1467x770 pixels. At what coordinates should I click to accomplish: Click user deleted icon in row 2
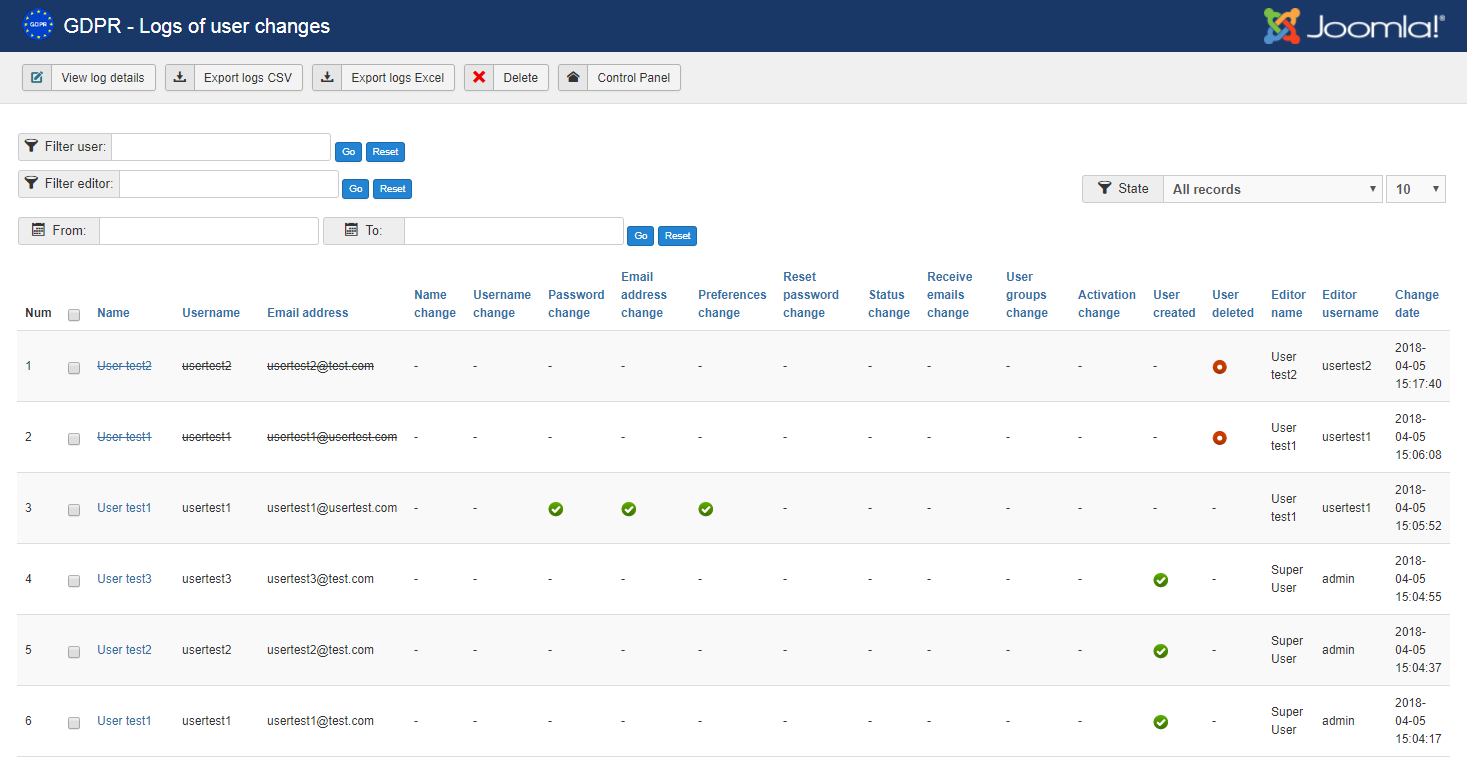pos(1219,438)
